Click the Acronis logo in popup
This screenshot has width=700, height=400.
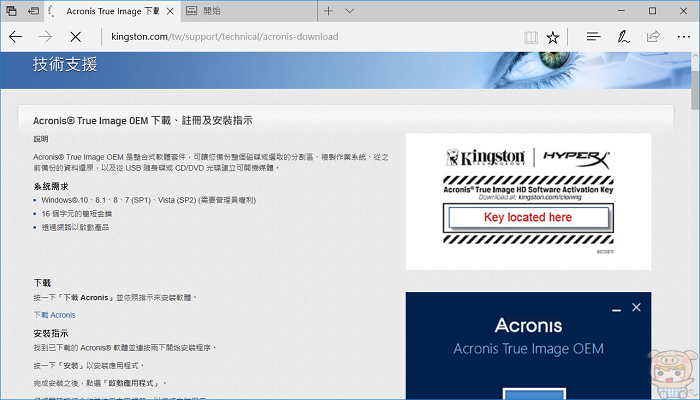point(528,325)
